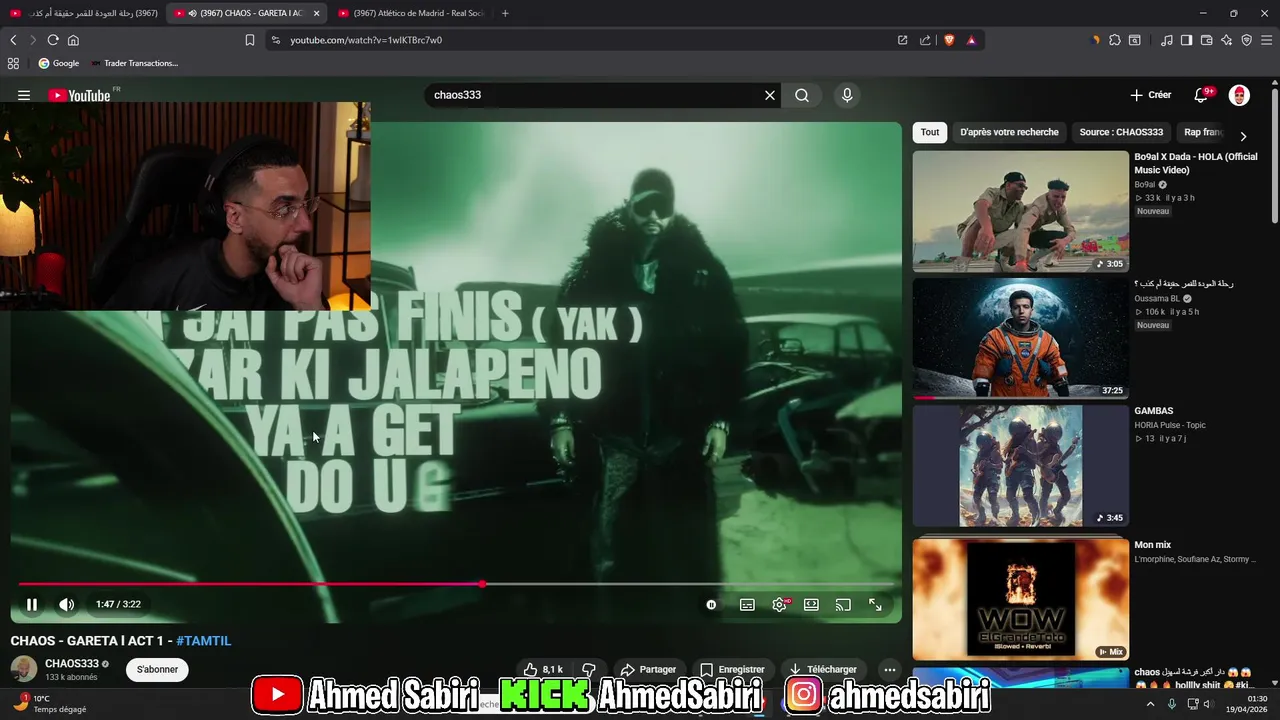
Task: Run the YouTube search magnifier button
Action: click(x=802, y=95)
